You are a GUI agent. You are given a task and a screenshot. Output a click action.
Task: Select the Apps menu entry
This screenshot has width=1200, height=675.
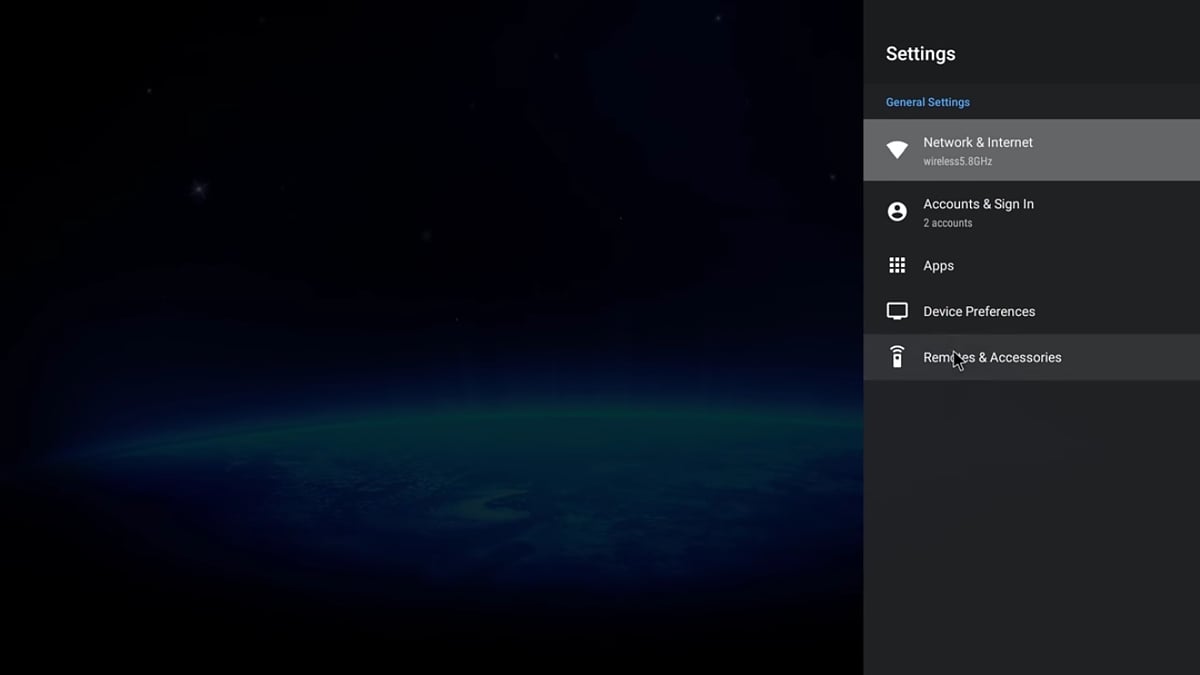(x=938, y=266)
